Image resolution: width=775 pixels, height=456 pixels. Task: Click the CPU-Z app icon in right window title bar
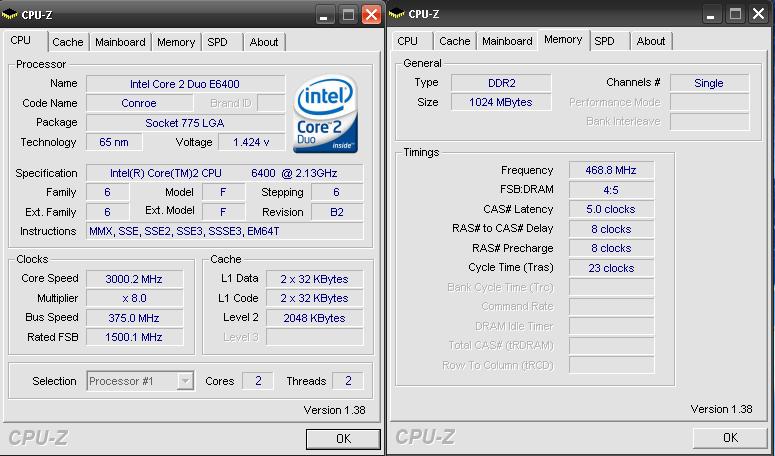(x=396, y=14)
